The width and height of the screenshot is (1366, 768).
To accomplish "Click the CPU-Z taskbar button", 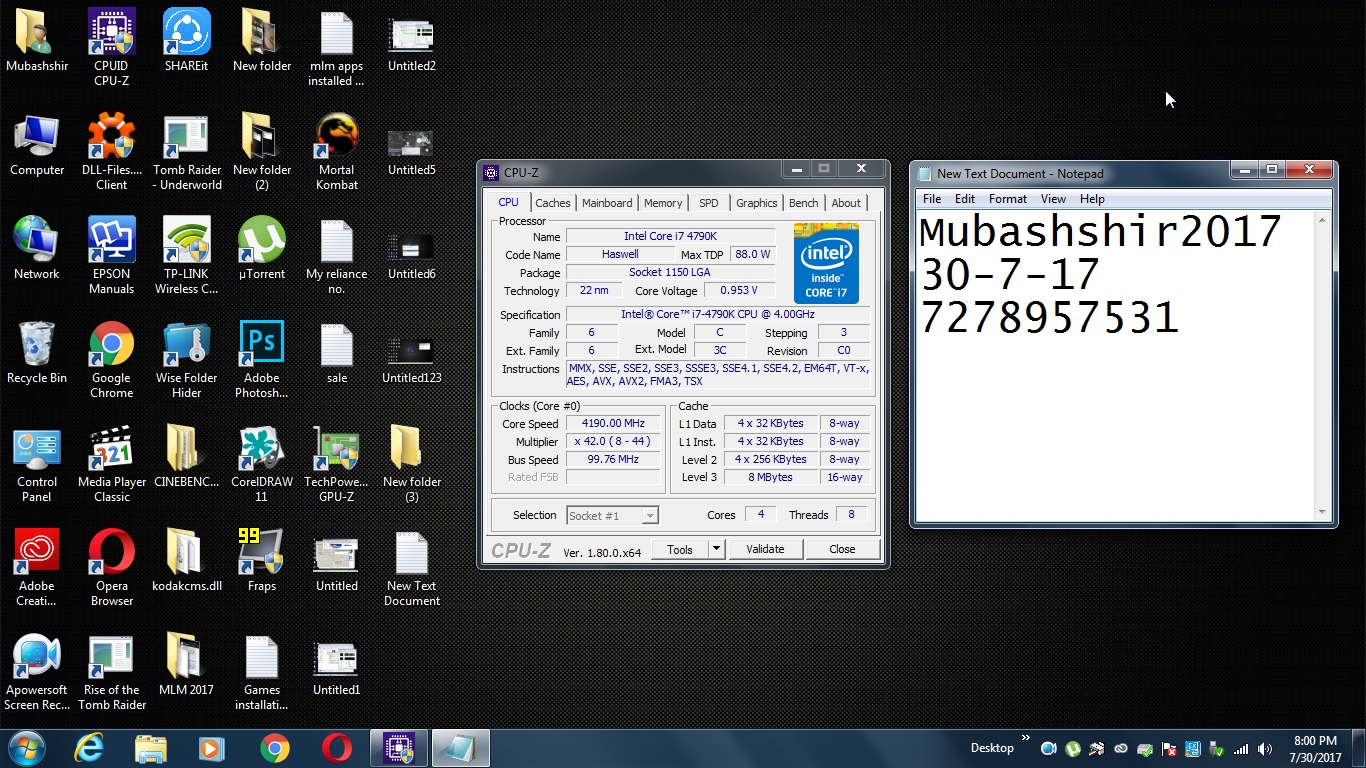I will (x=399, y=748).
